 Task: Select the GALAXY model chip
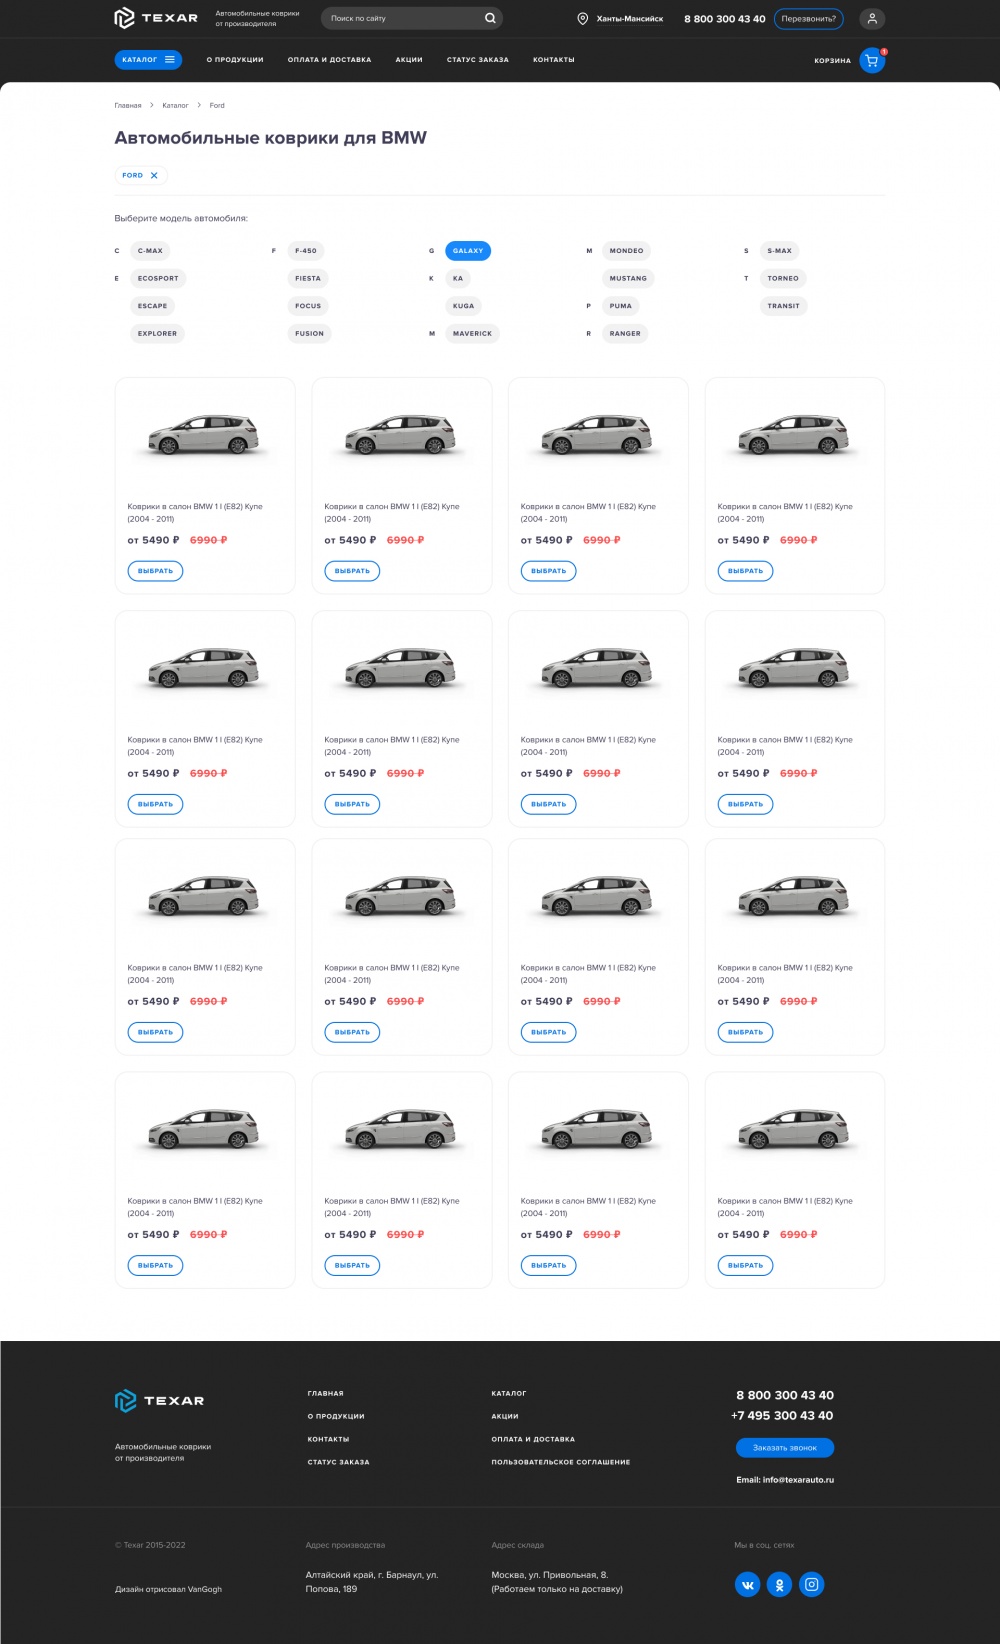click(468, 251)
